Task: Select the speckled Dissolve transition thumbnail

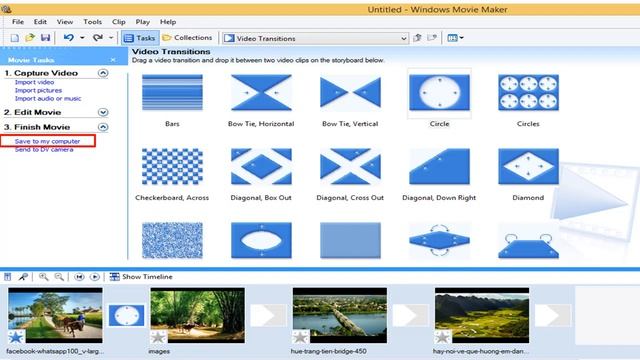Action: (172, 240)
